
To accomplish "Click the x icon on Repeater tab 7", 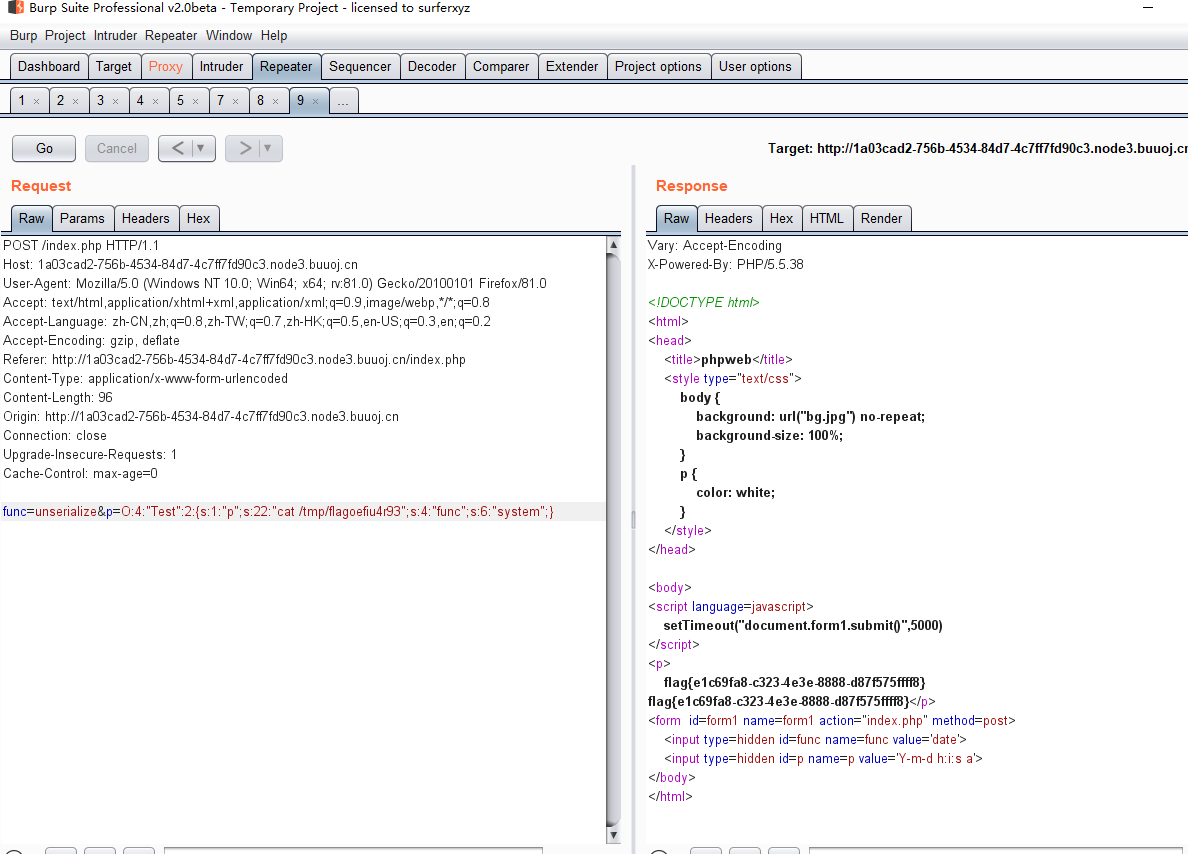I will coord(235,101).
